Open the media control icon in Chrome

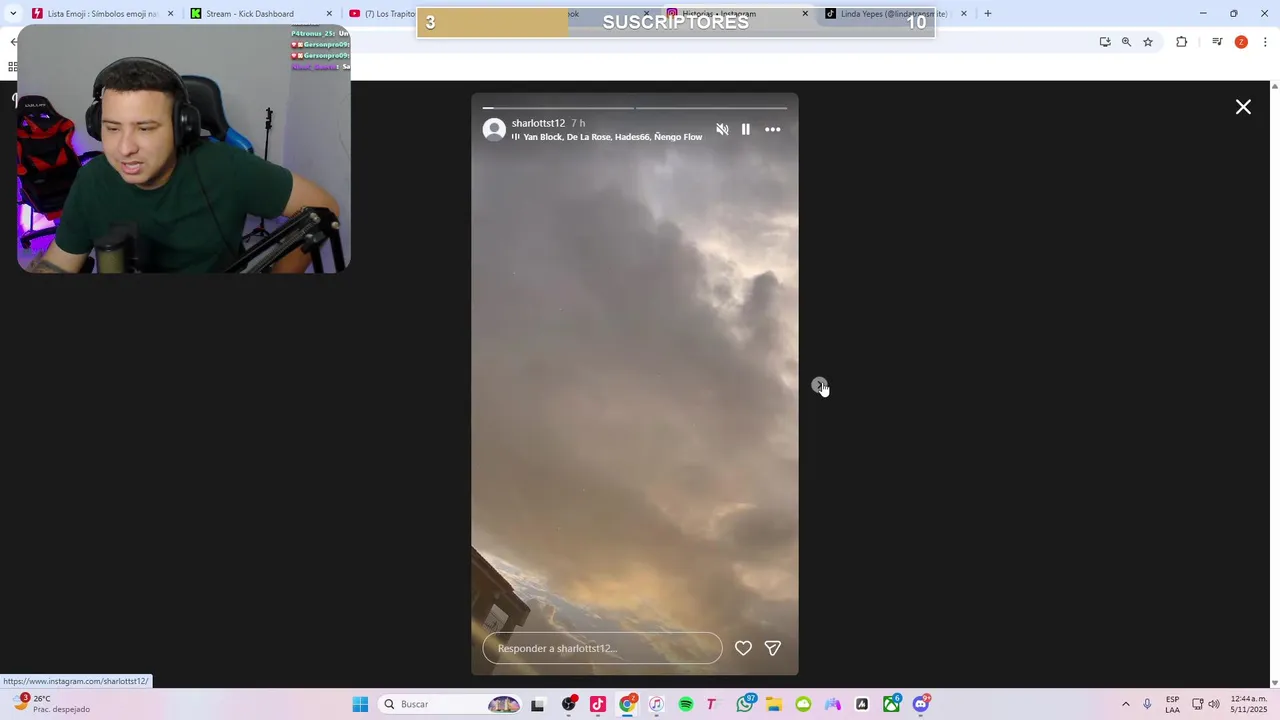click(1217, 42)
